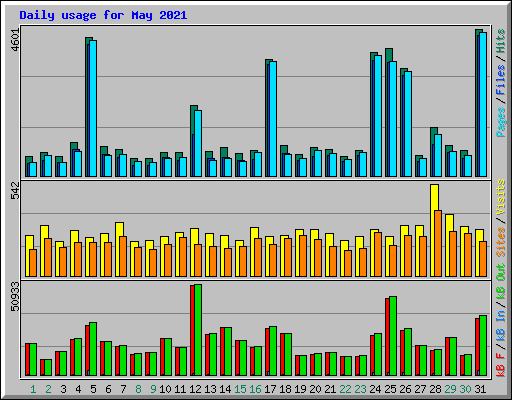Click day 17 on the x-axis

(270, 389)
